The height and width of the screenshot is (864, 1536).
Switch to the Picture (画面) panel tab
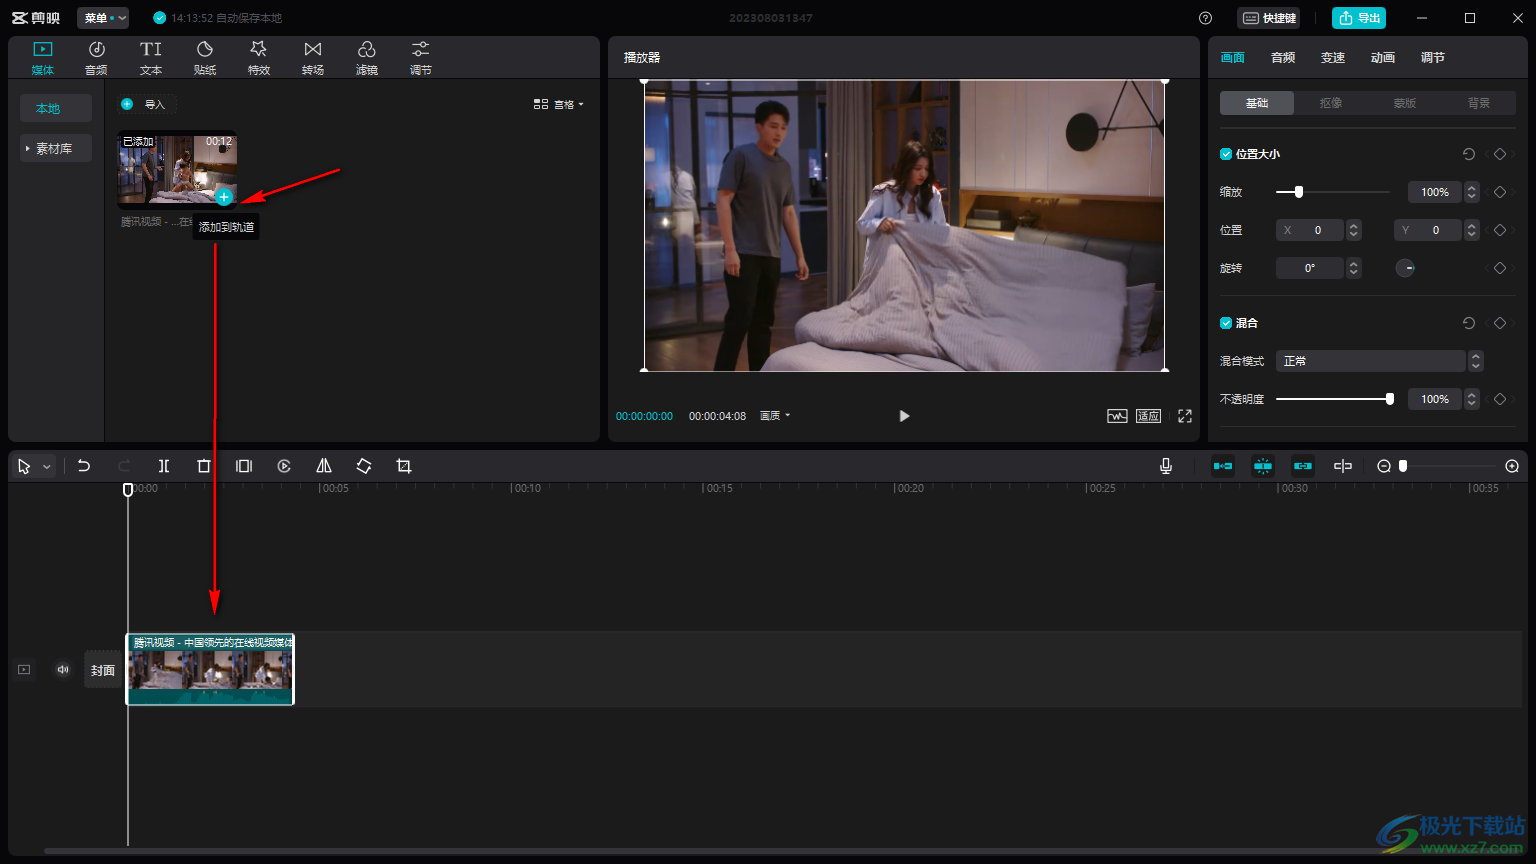[1233, 58]
